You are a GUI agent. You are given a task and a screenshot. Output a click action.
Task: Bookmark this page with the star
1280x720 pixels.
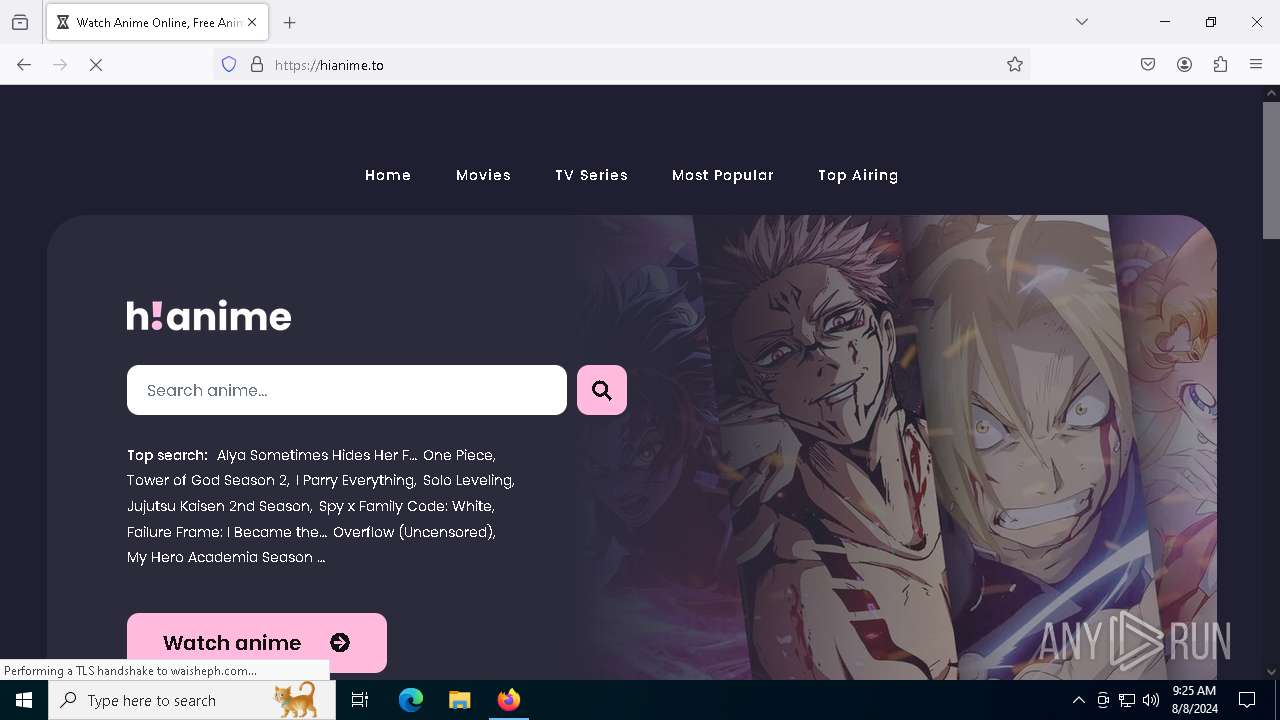(x=1015, y=65)
